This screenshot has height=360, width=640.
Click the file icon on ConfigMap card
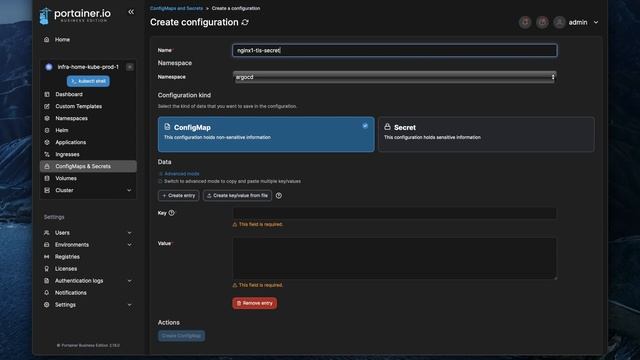pos(167,127)
